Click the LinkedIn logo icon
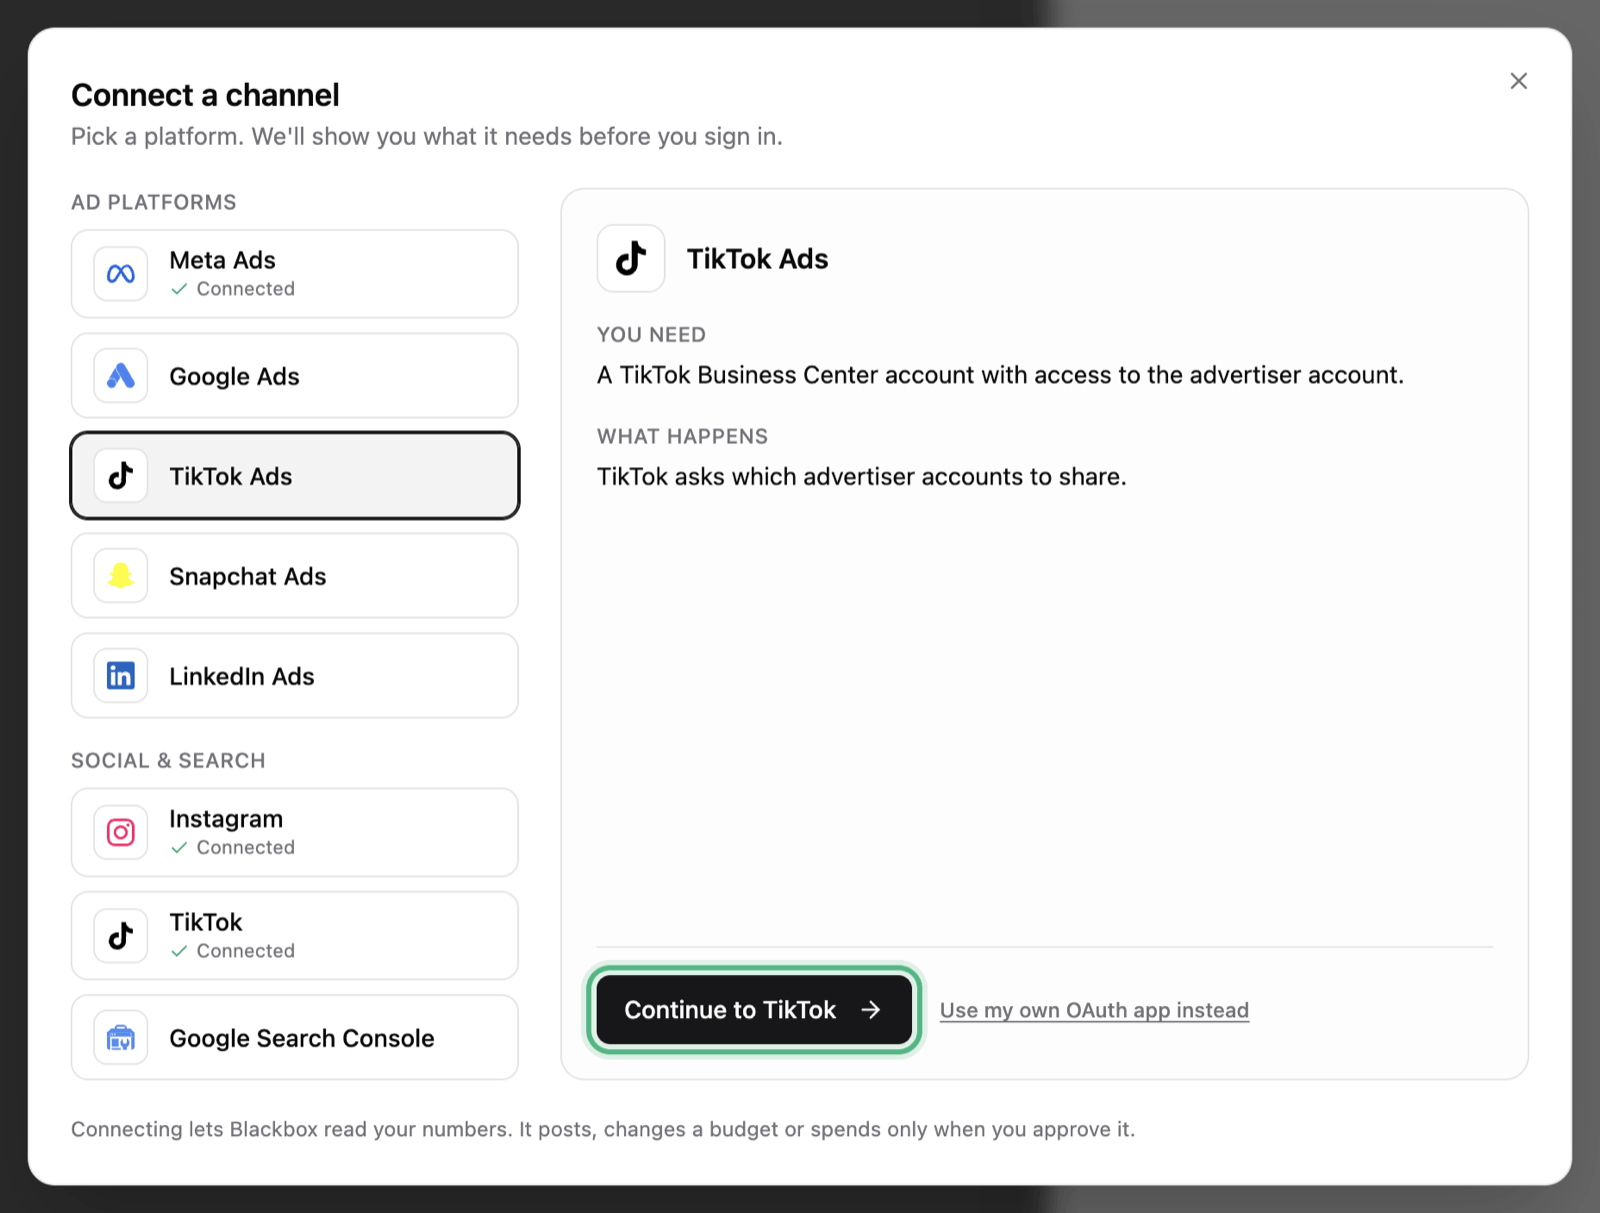This screenshot has width=1600, height=1213. tap(121, 676)
